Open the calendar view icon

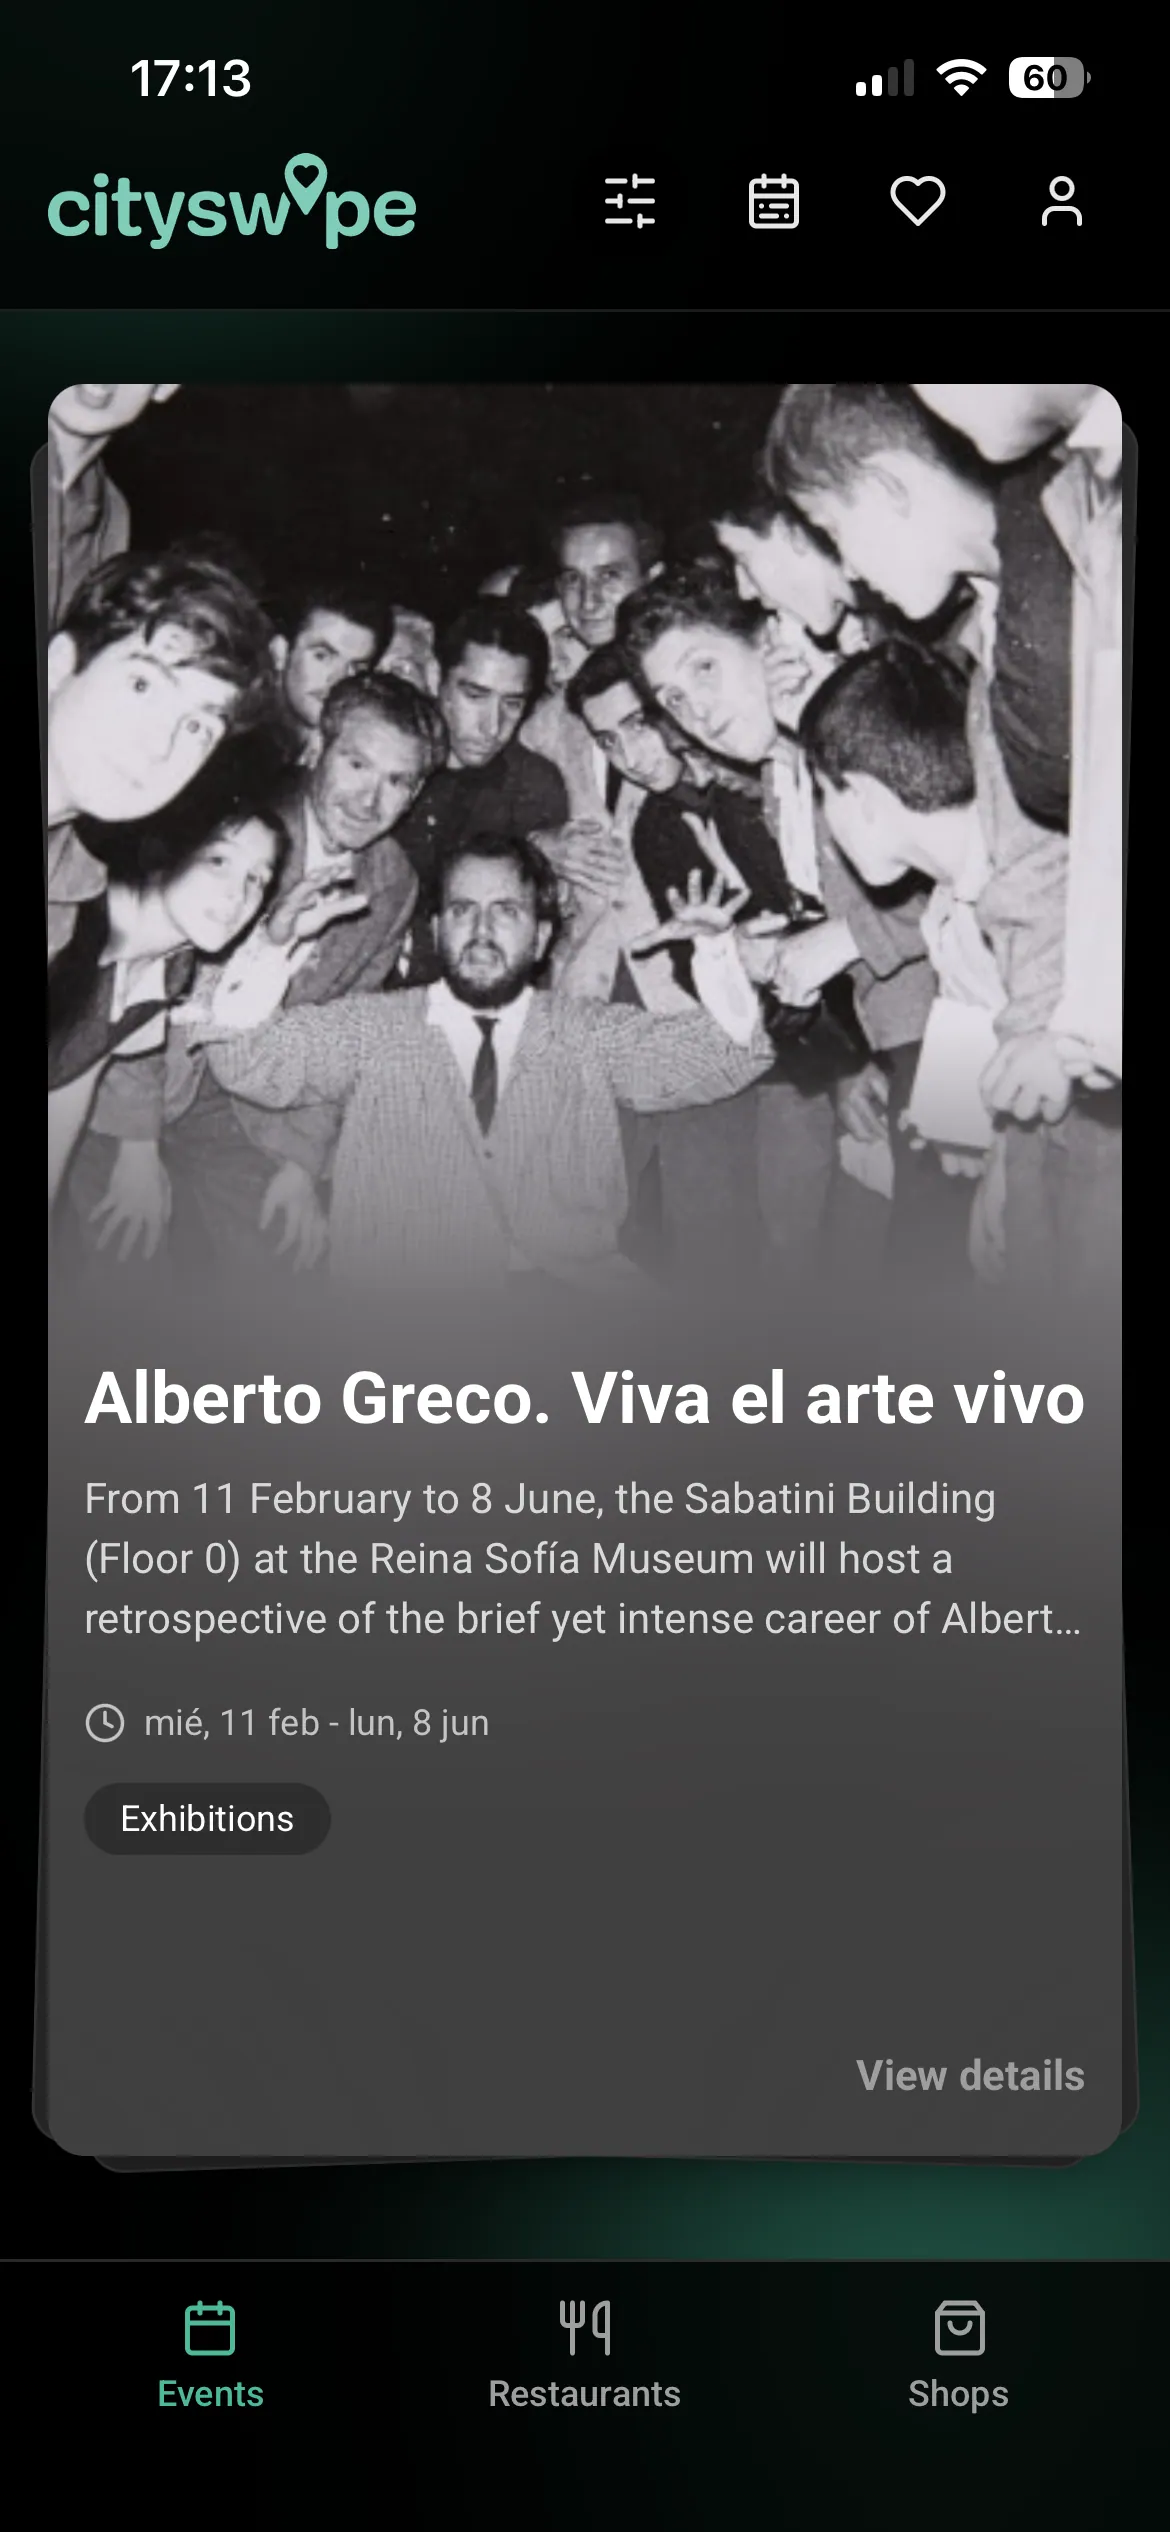774,202
